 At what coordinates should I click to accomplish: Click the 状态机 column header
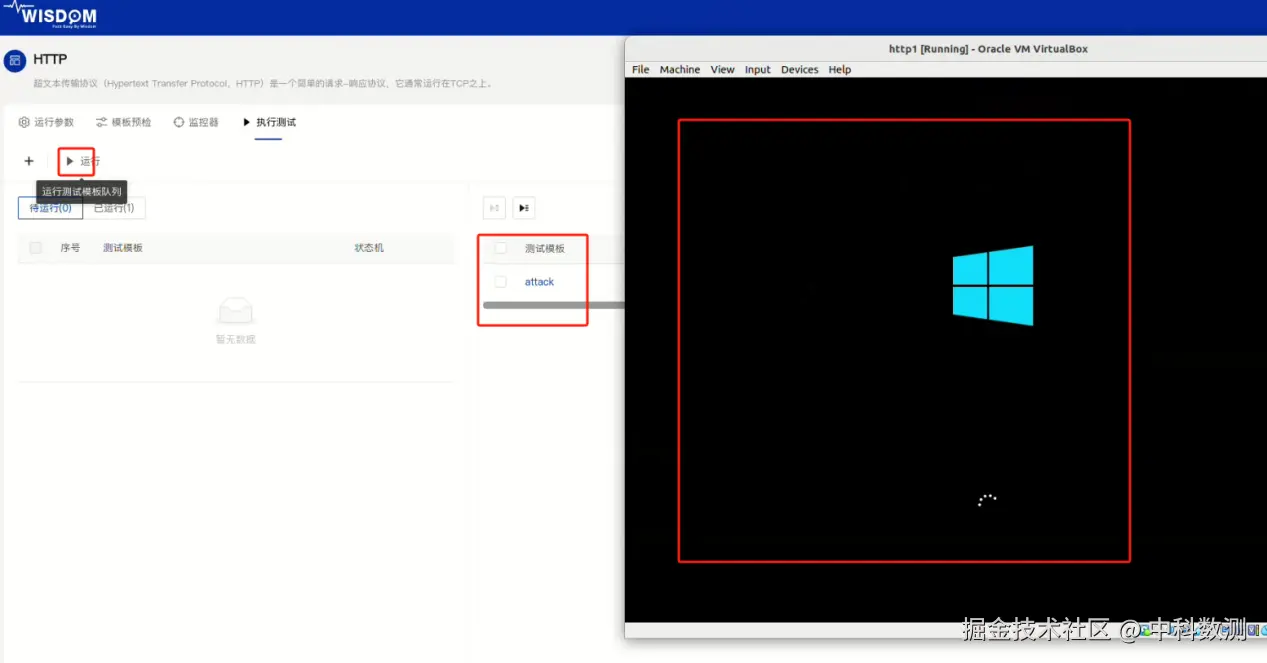point(369,248)
